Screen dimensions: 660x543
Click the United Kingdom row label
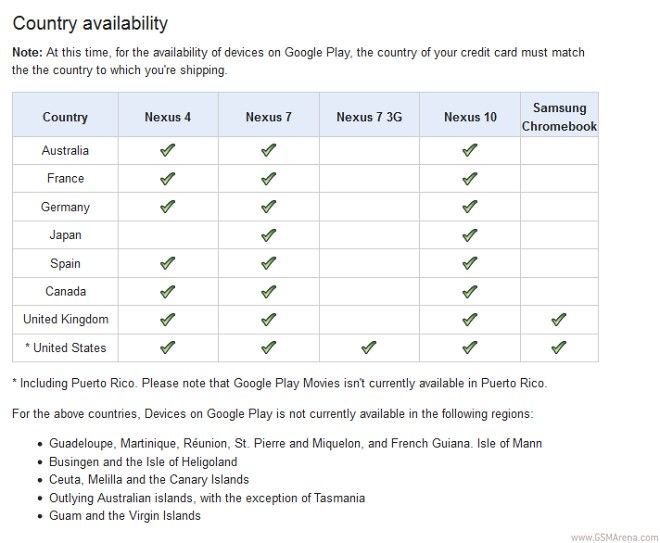[x=65, y=320]
